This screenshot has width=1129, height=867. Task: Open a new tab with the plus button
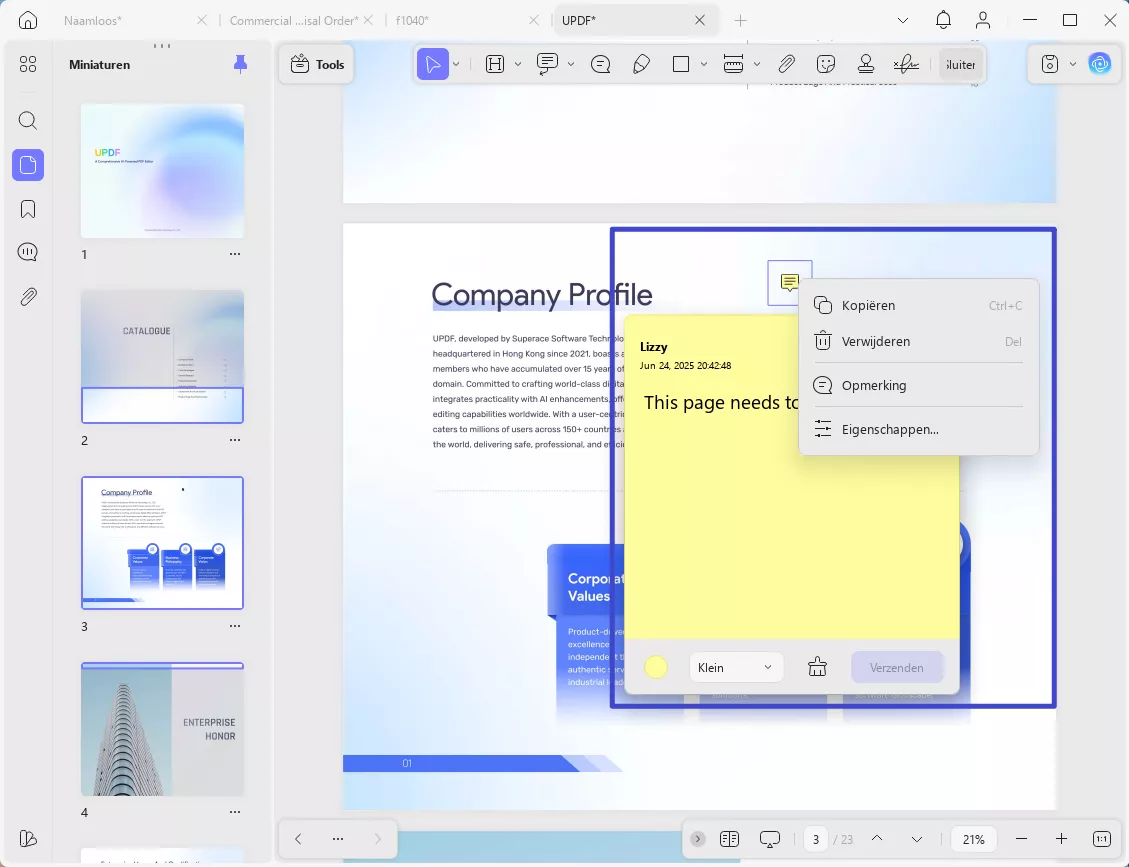[x=740, y=20]
